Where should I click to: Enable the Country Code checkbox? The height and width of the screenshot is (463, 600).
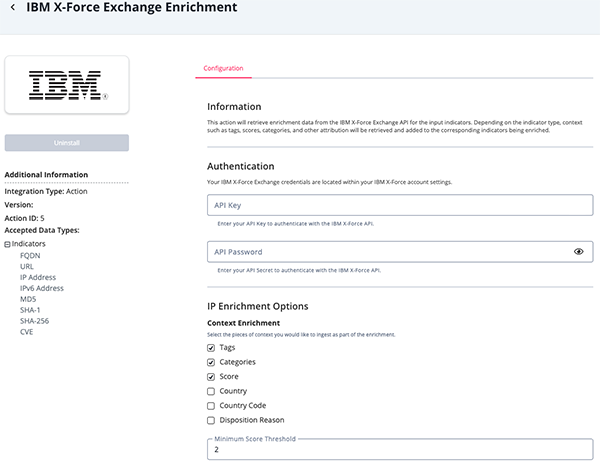(x=211, y=406)
